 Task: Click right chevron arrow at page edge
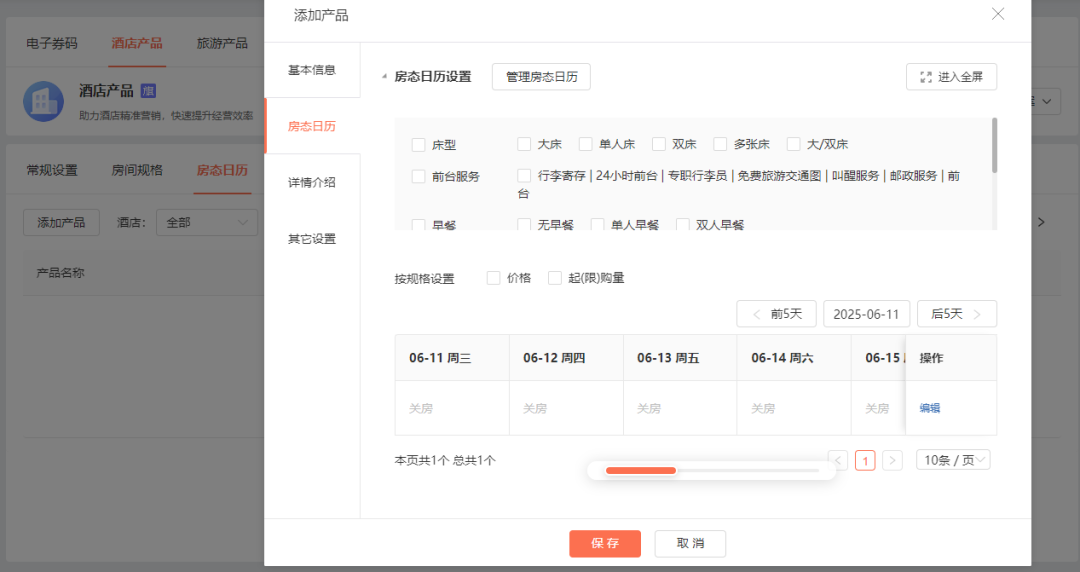pos(1041,222)
